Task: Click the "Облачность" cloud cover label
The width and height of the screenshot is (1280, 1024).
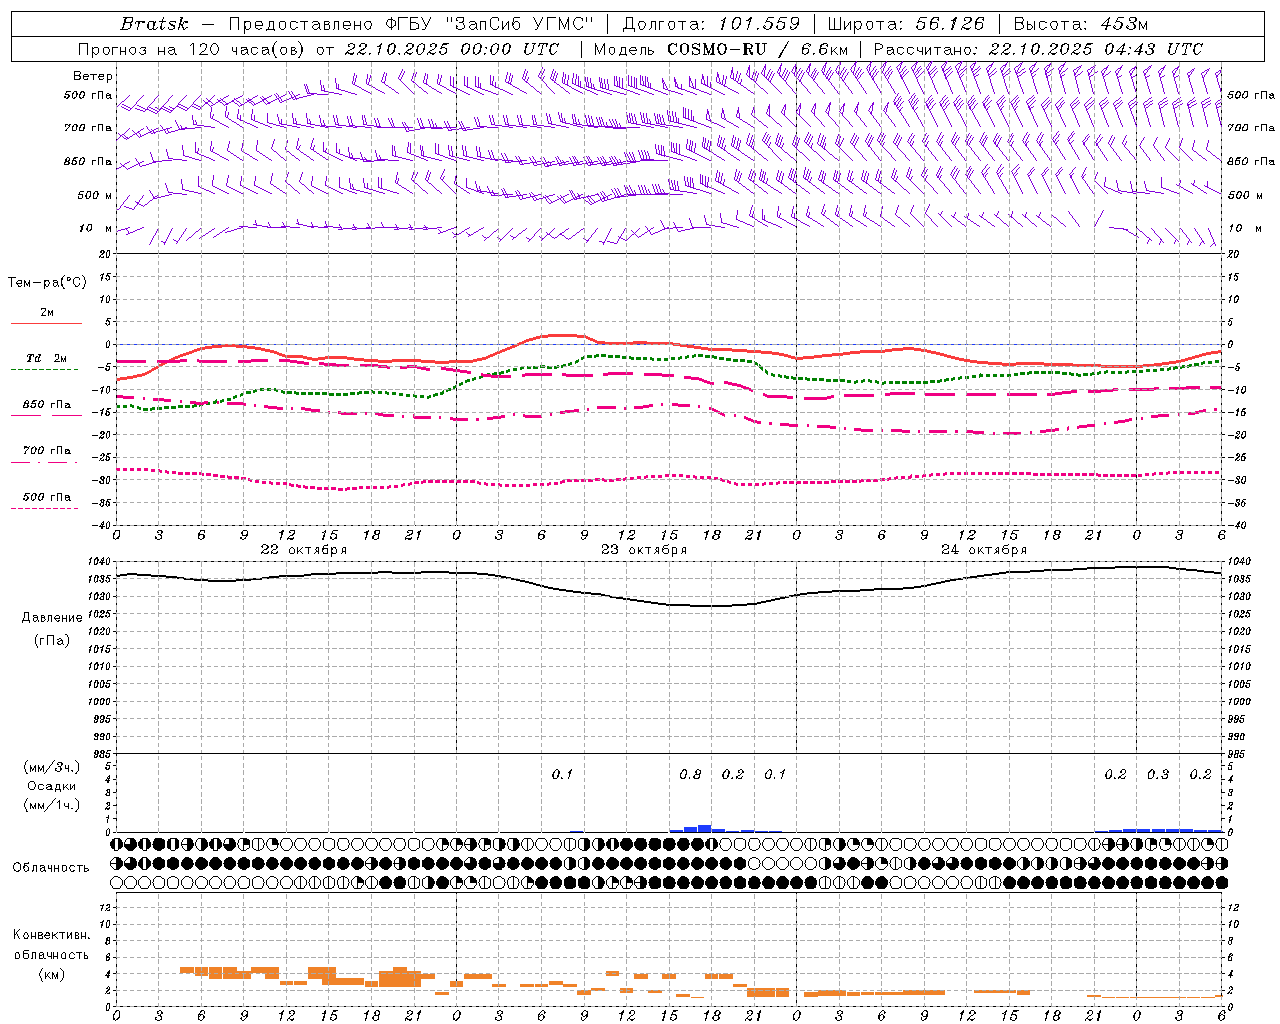Action: click(x=51, y=868)
